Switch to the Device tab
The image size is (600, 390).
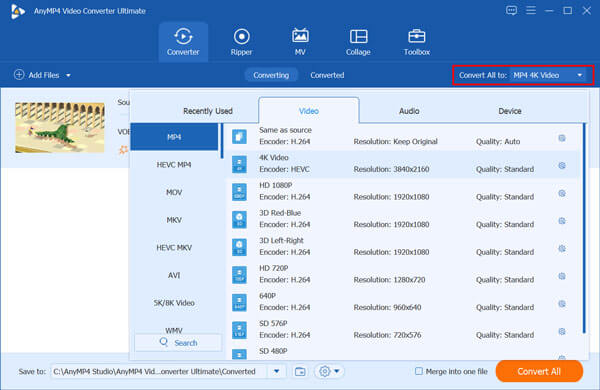tap(510, 111)
